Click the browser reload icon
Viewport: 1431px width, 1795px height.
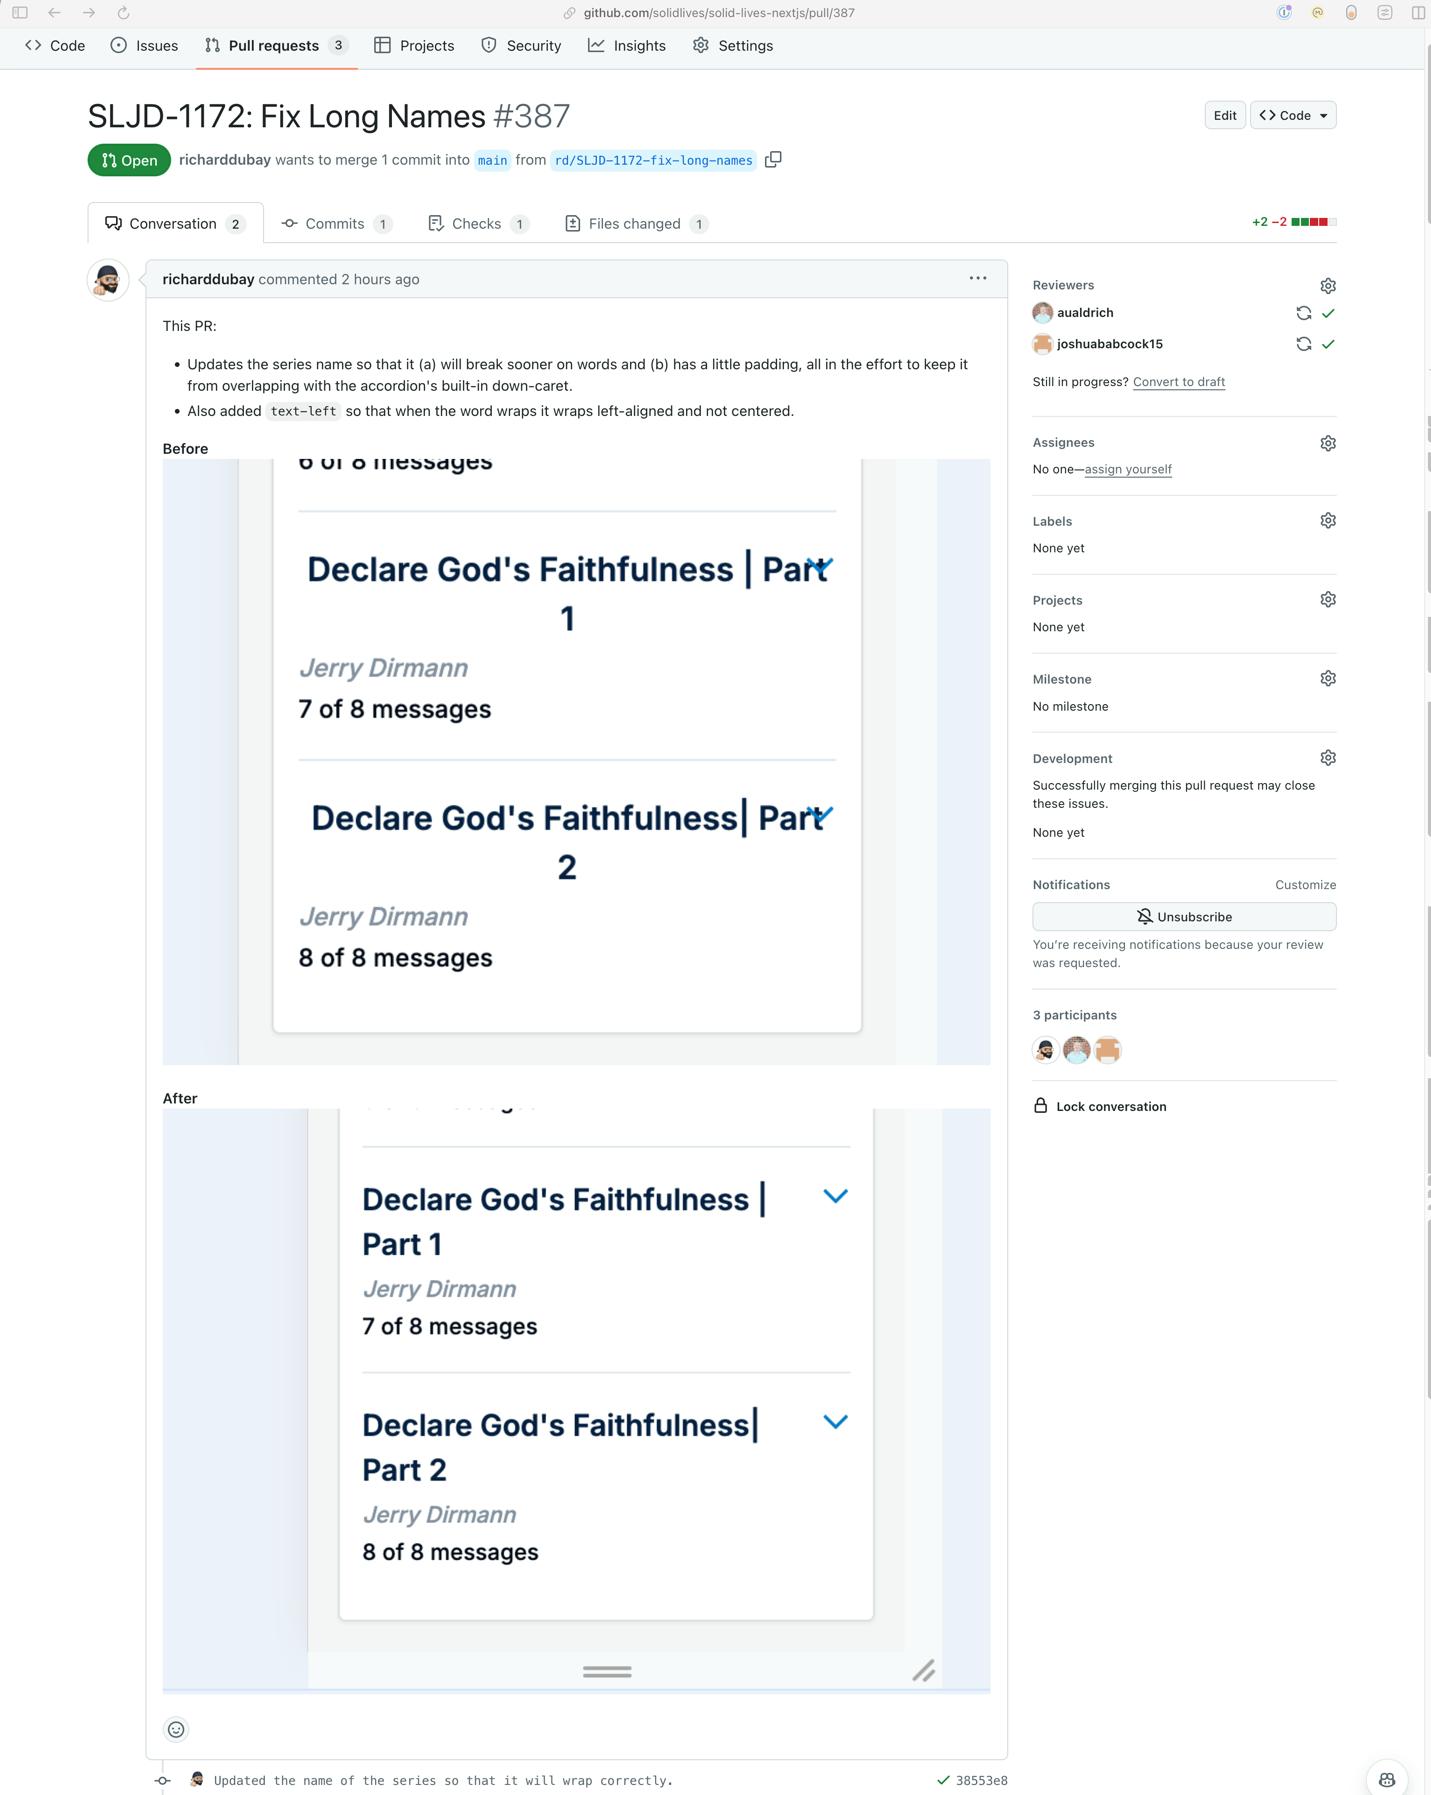(x=123, y=13)
